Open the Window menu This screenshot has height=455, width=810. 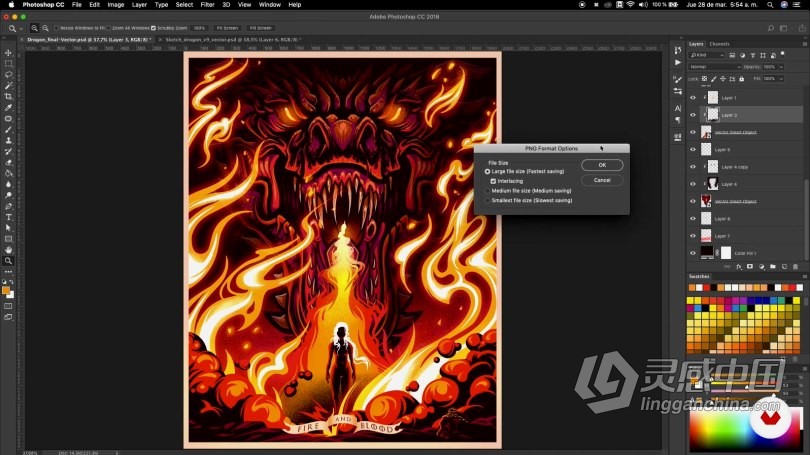click(x=270, y=5)
